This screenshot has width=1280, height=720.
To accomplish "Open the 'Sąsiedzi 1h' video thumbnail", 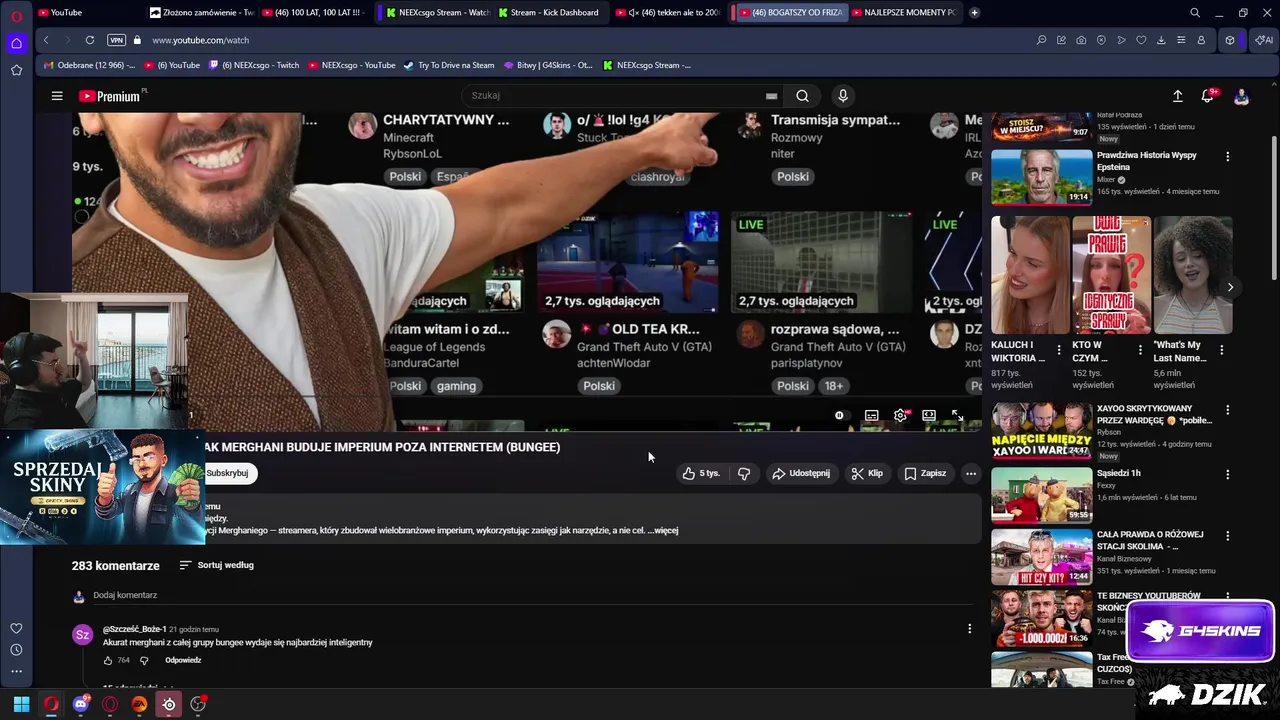I will tap(1041, 494).
